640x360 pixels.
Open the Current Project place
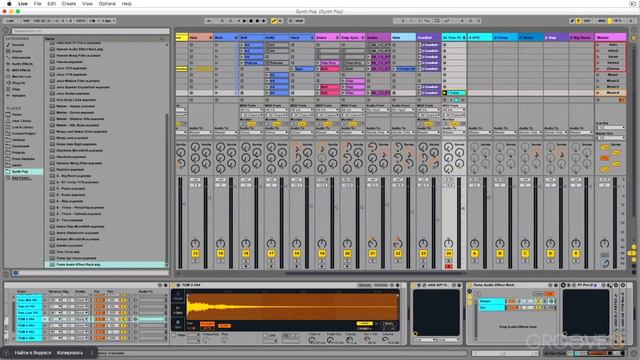coord(24,133)
